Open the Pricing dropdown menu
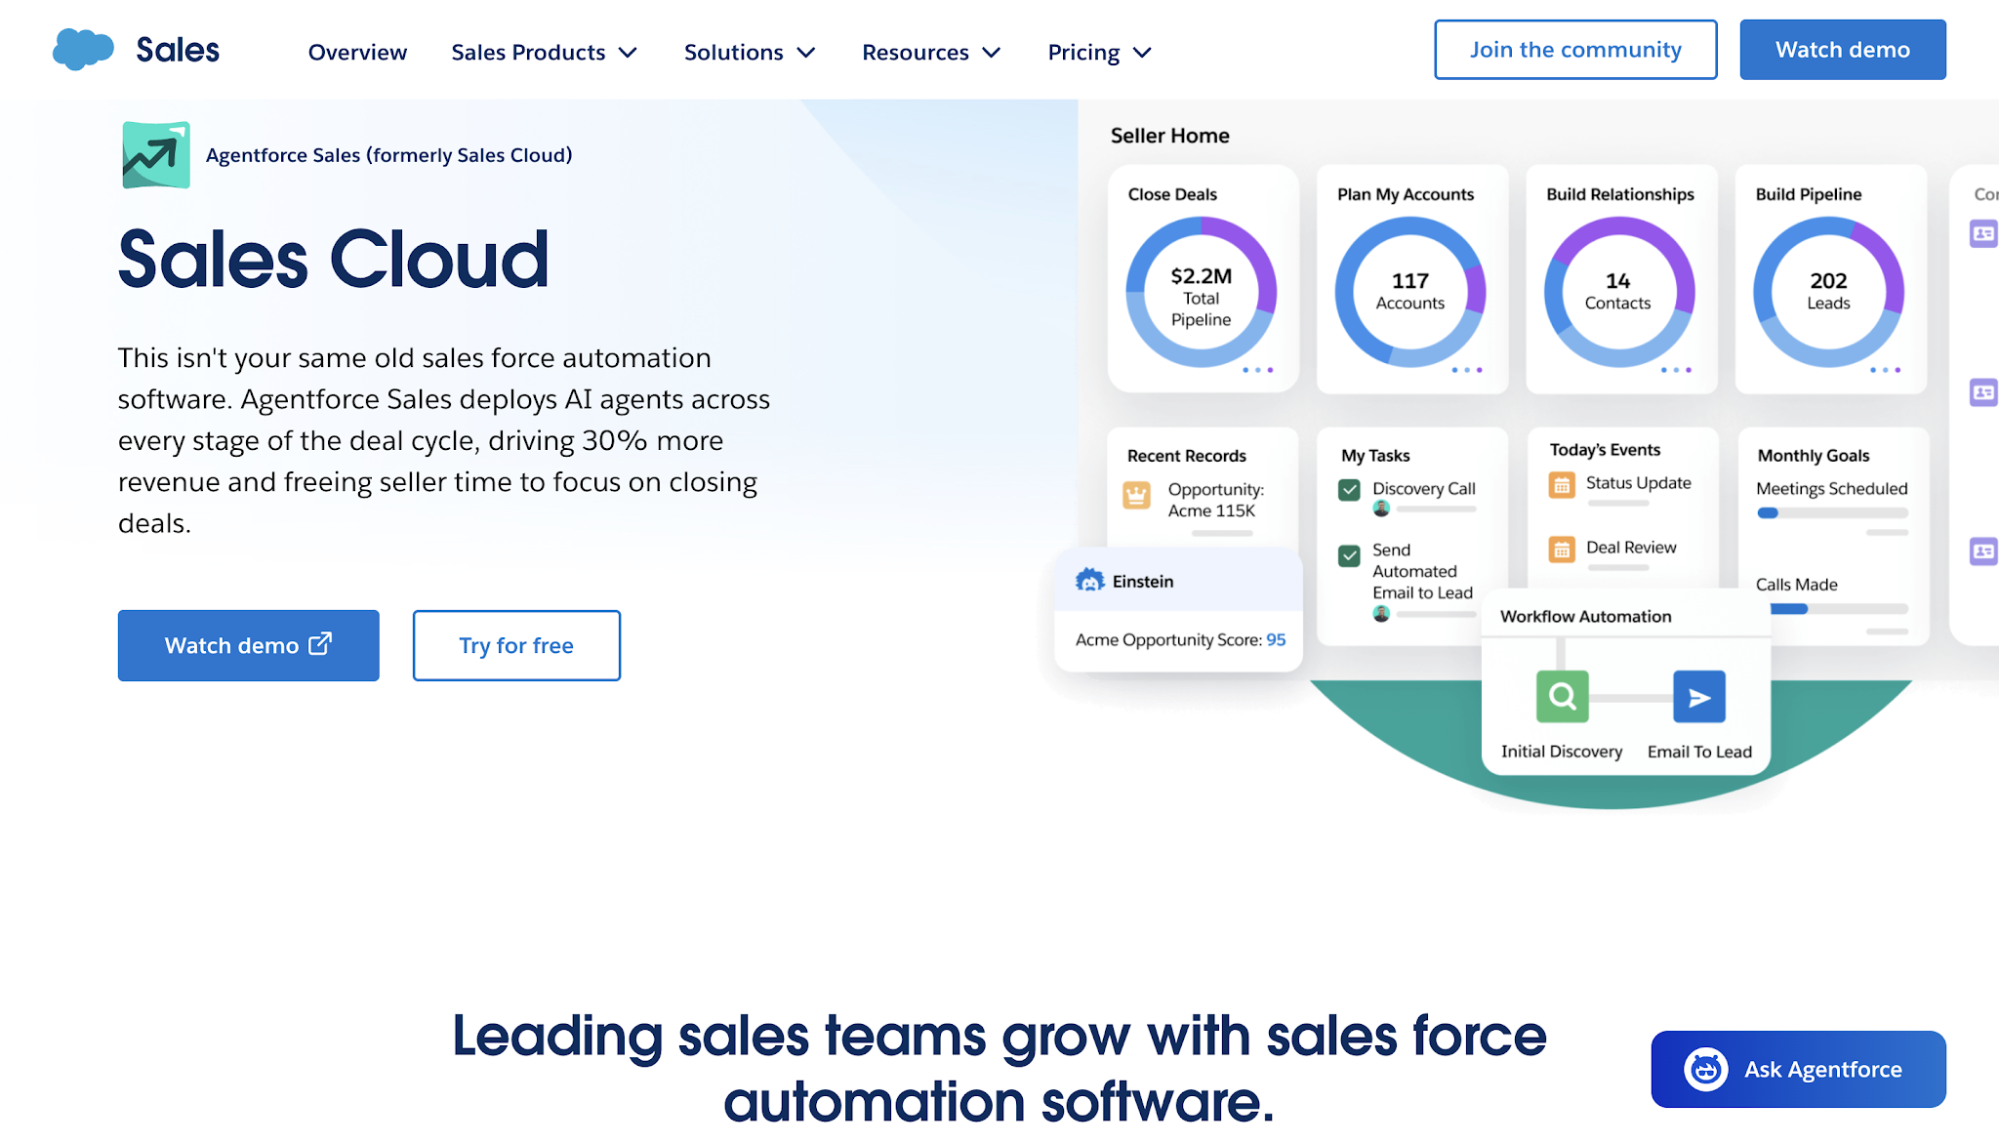 click(1100, 52)
